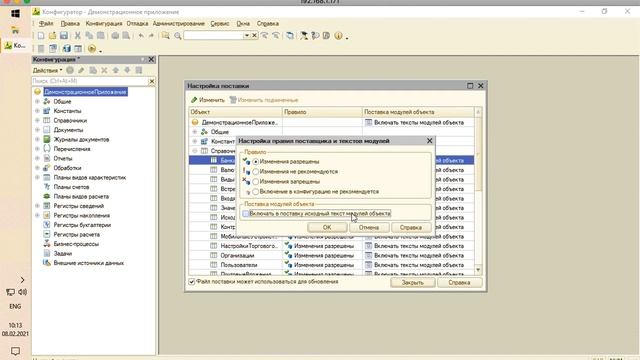Click the Delete X icon in the configuration panel toolbar
640x360 pixels.
[x=104, y=70]
